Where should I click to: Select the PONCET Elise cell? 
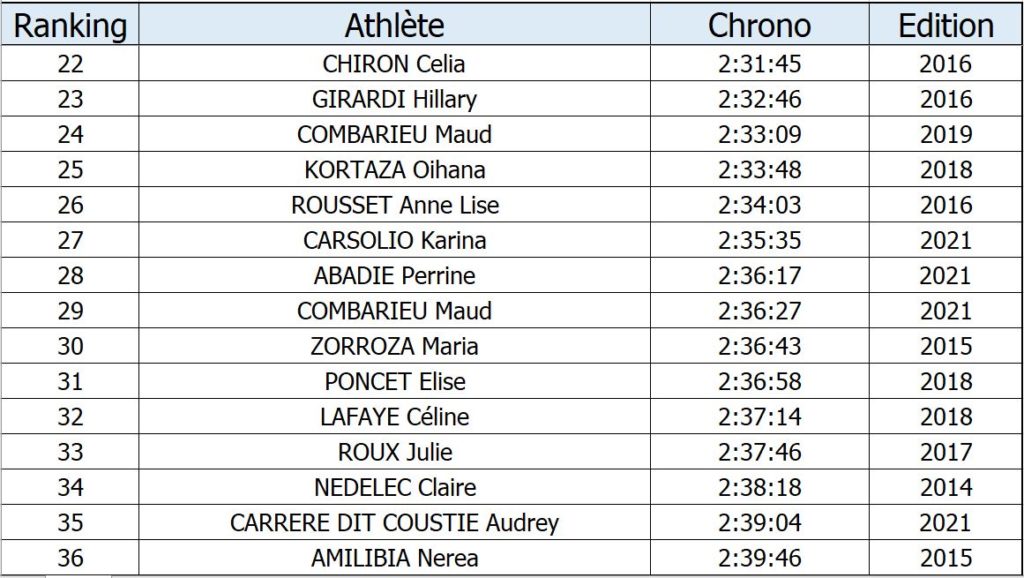394,381
